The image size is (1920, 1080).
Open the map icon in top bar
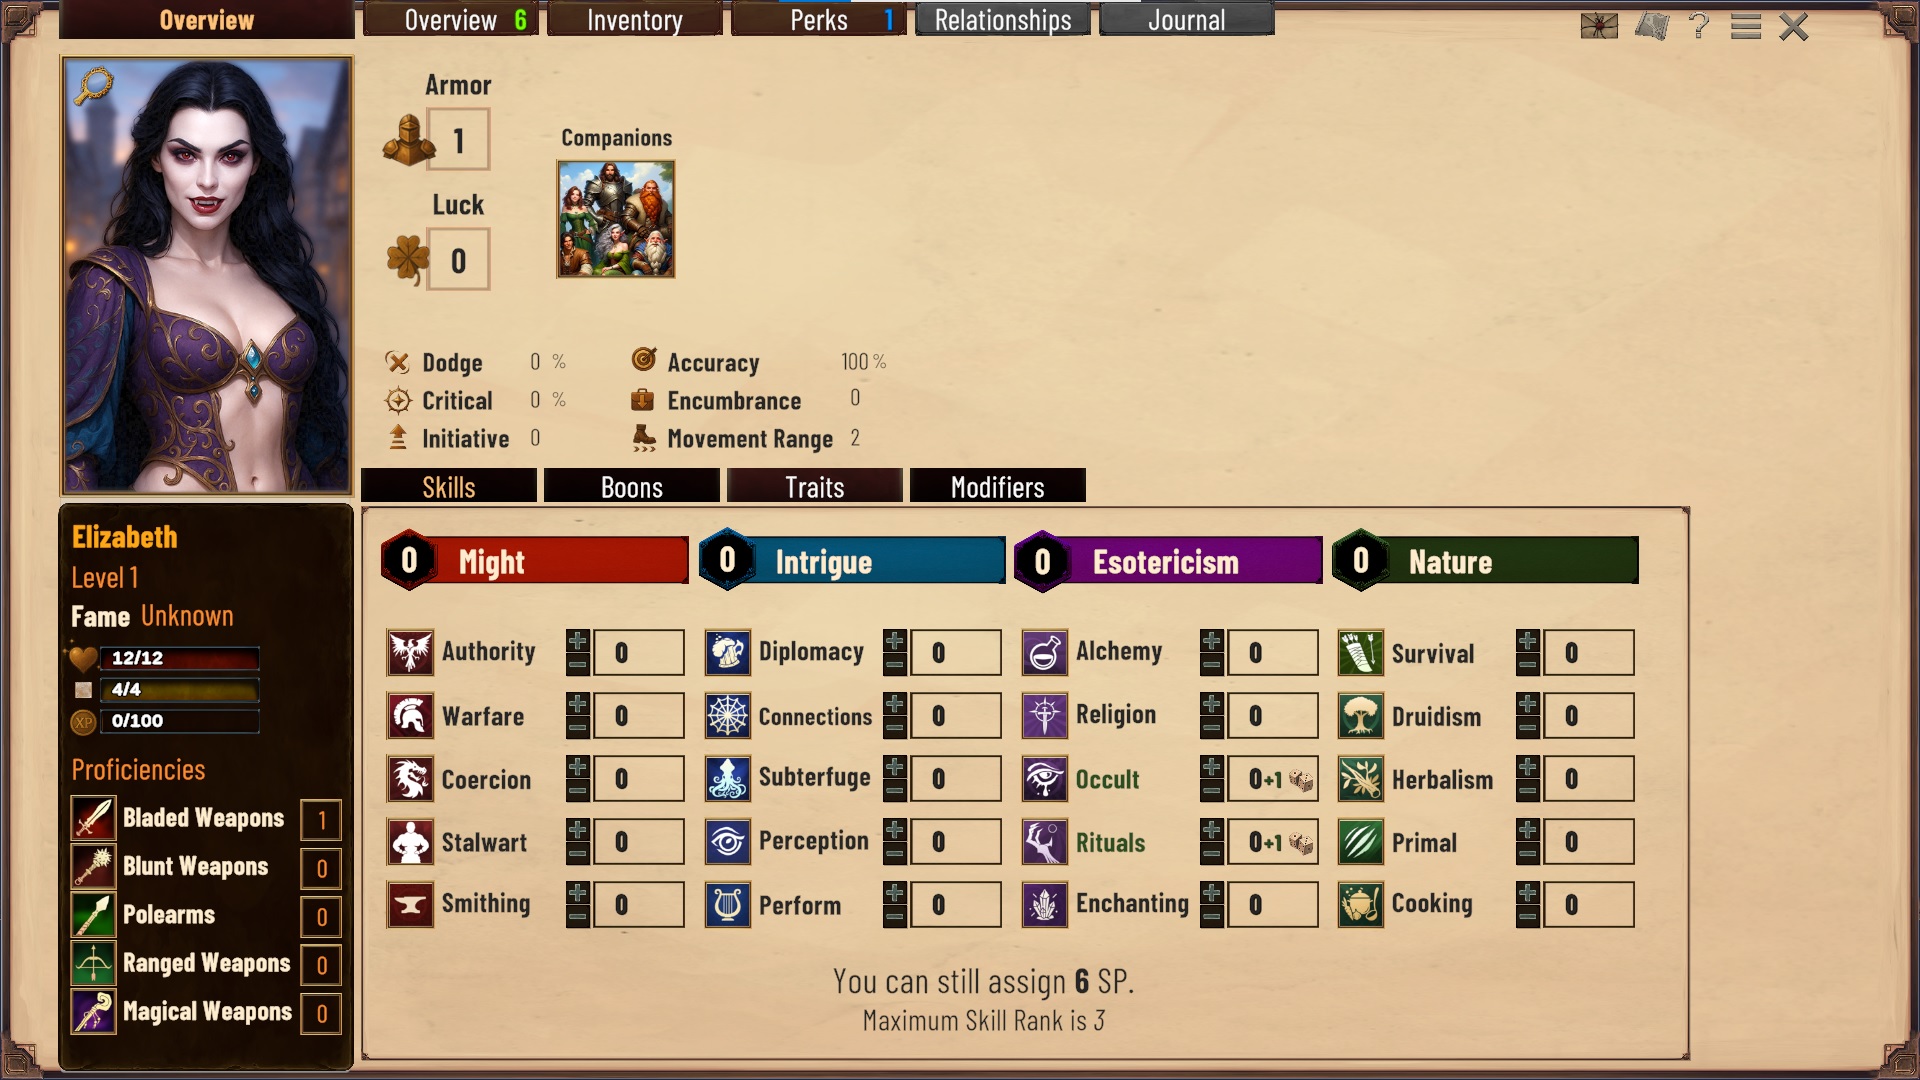point(1652,25)
